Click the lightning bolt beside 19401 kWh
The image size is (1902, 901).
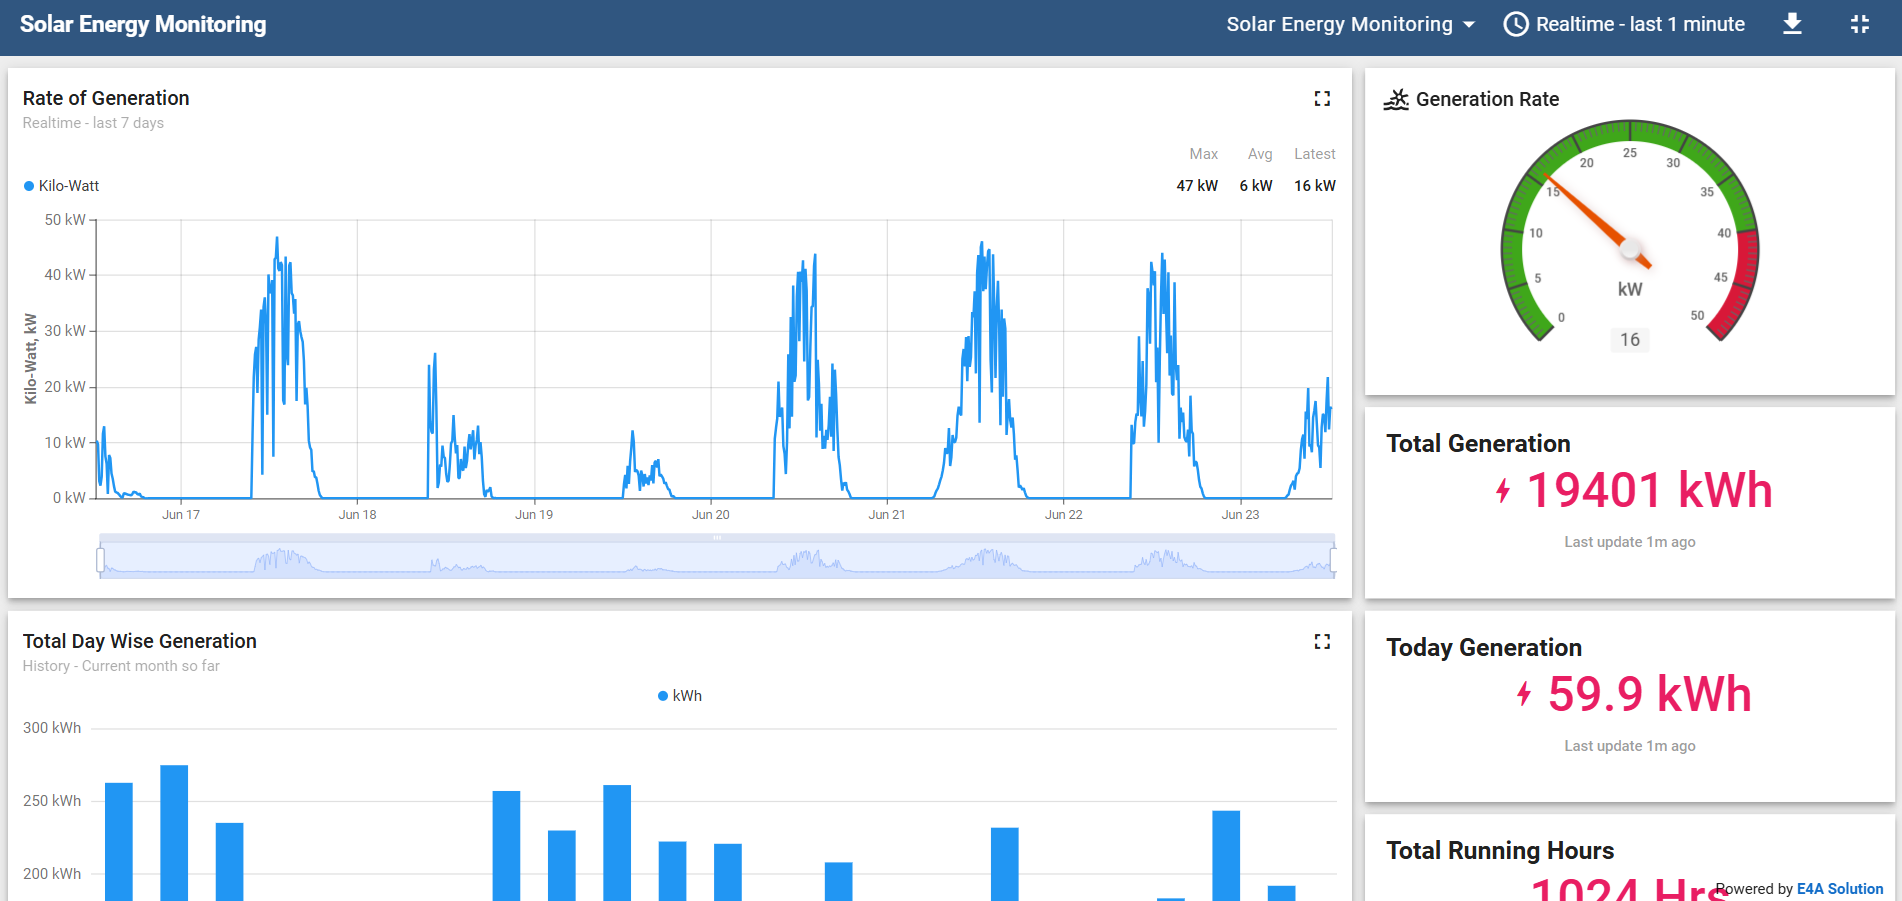pos(1503,491)
